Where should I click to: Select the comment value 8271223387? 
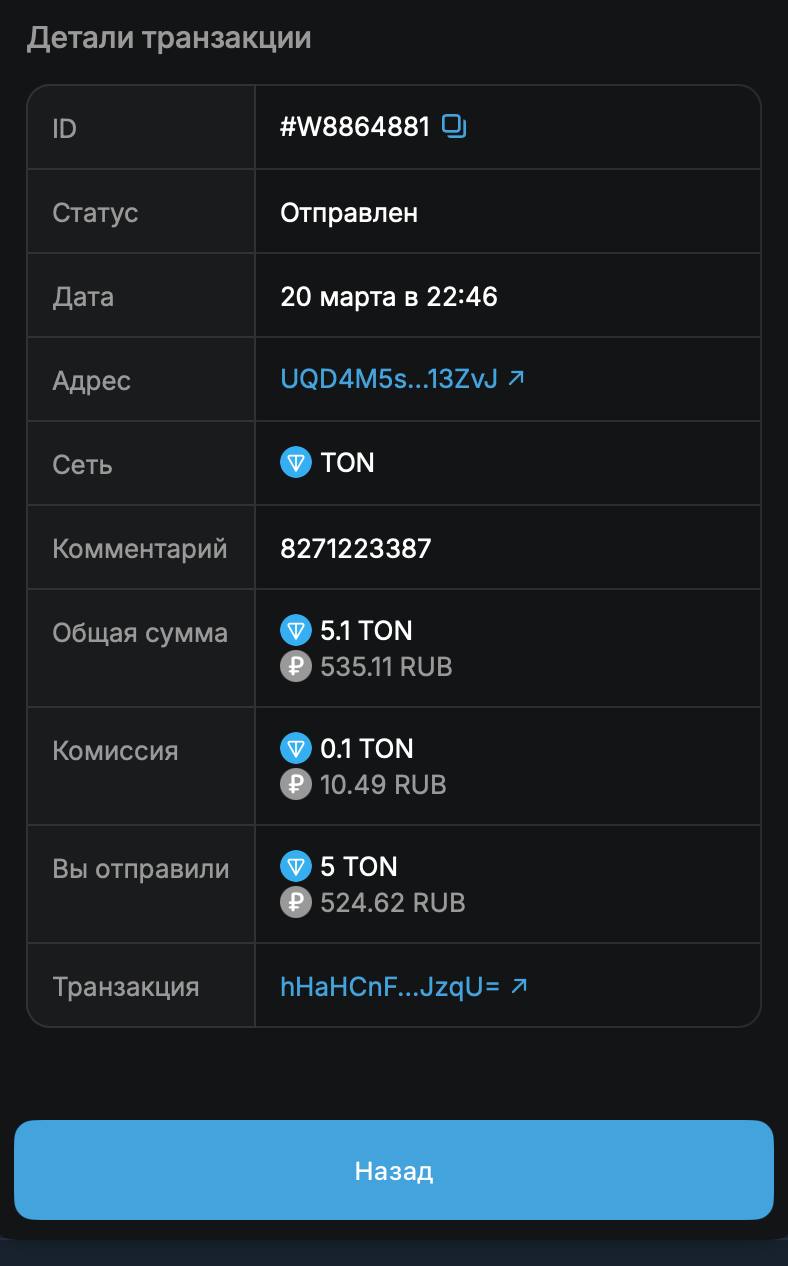(x=356, y=548)
